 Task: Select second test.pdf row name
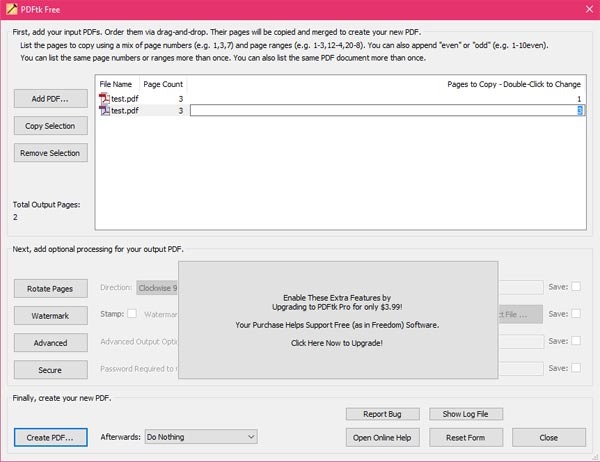click(125, 111)
